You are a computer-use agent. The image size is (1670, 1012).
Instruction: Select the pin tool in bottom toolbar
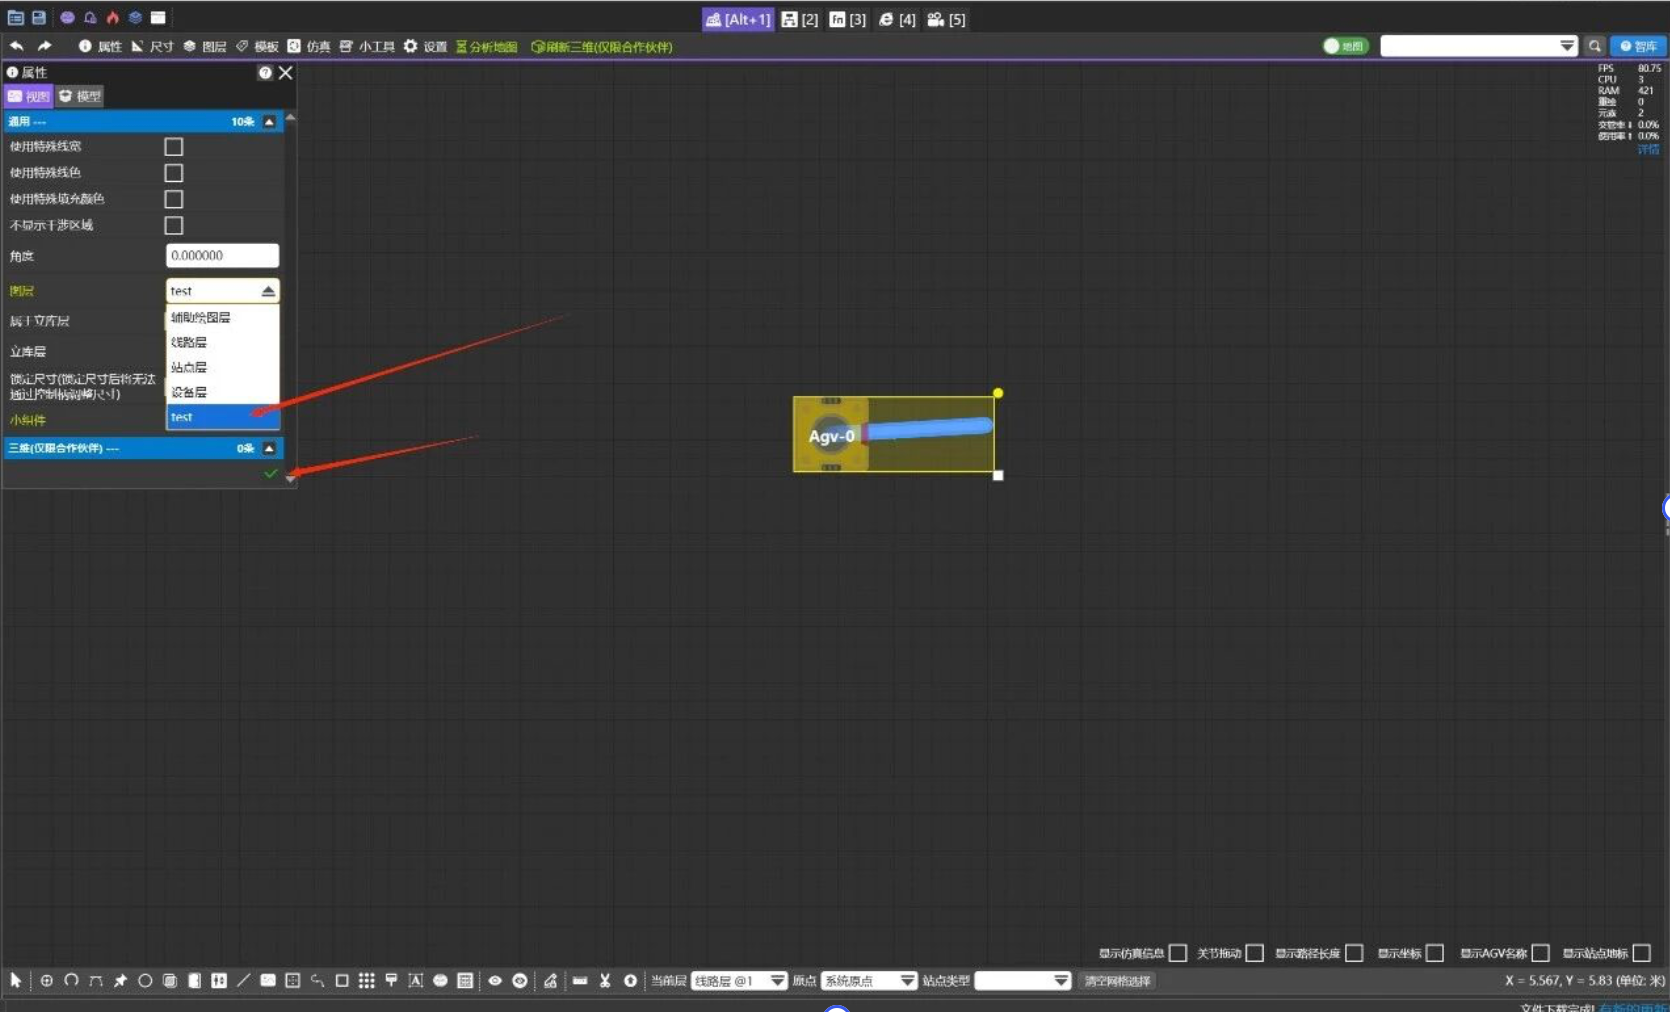coord(120,981)
